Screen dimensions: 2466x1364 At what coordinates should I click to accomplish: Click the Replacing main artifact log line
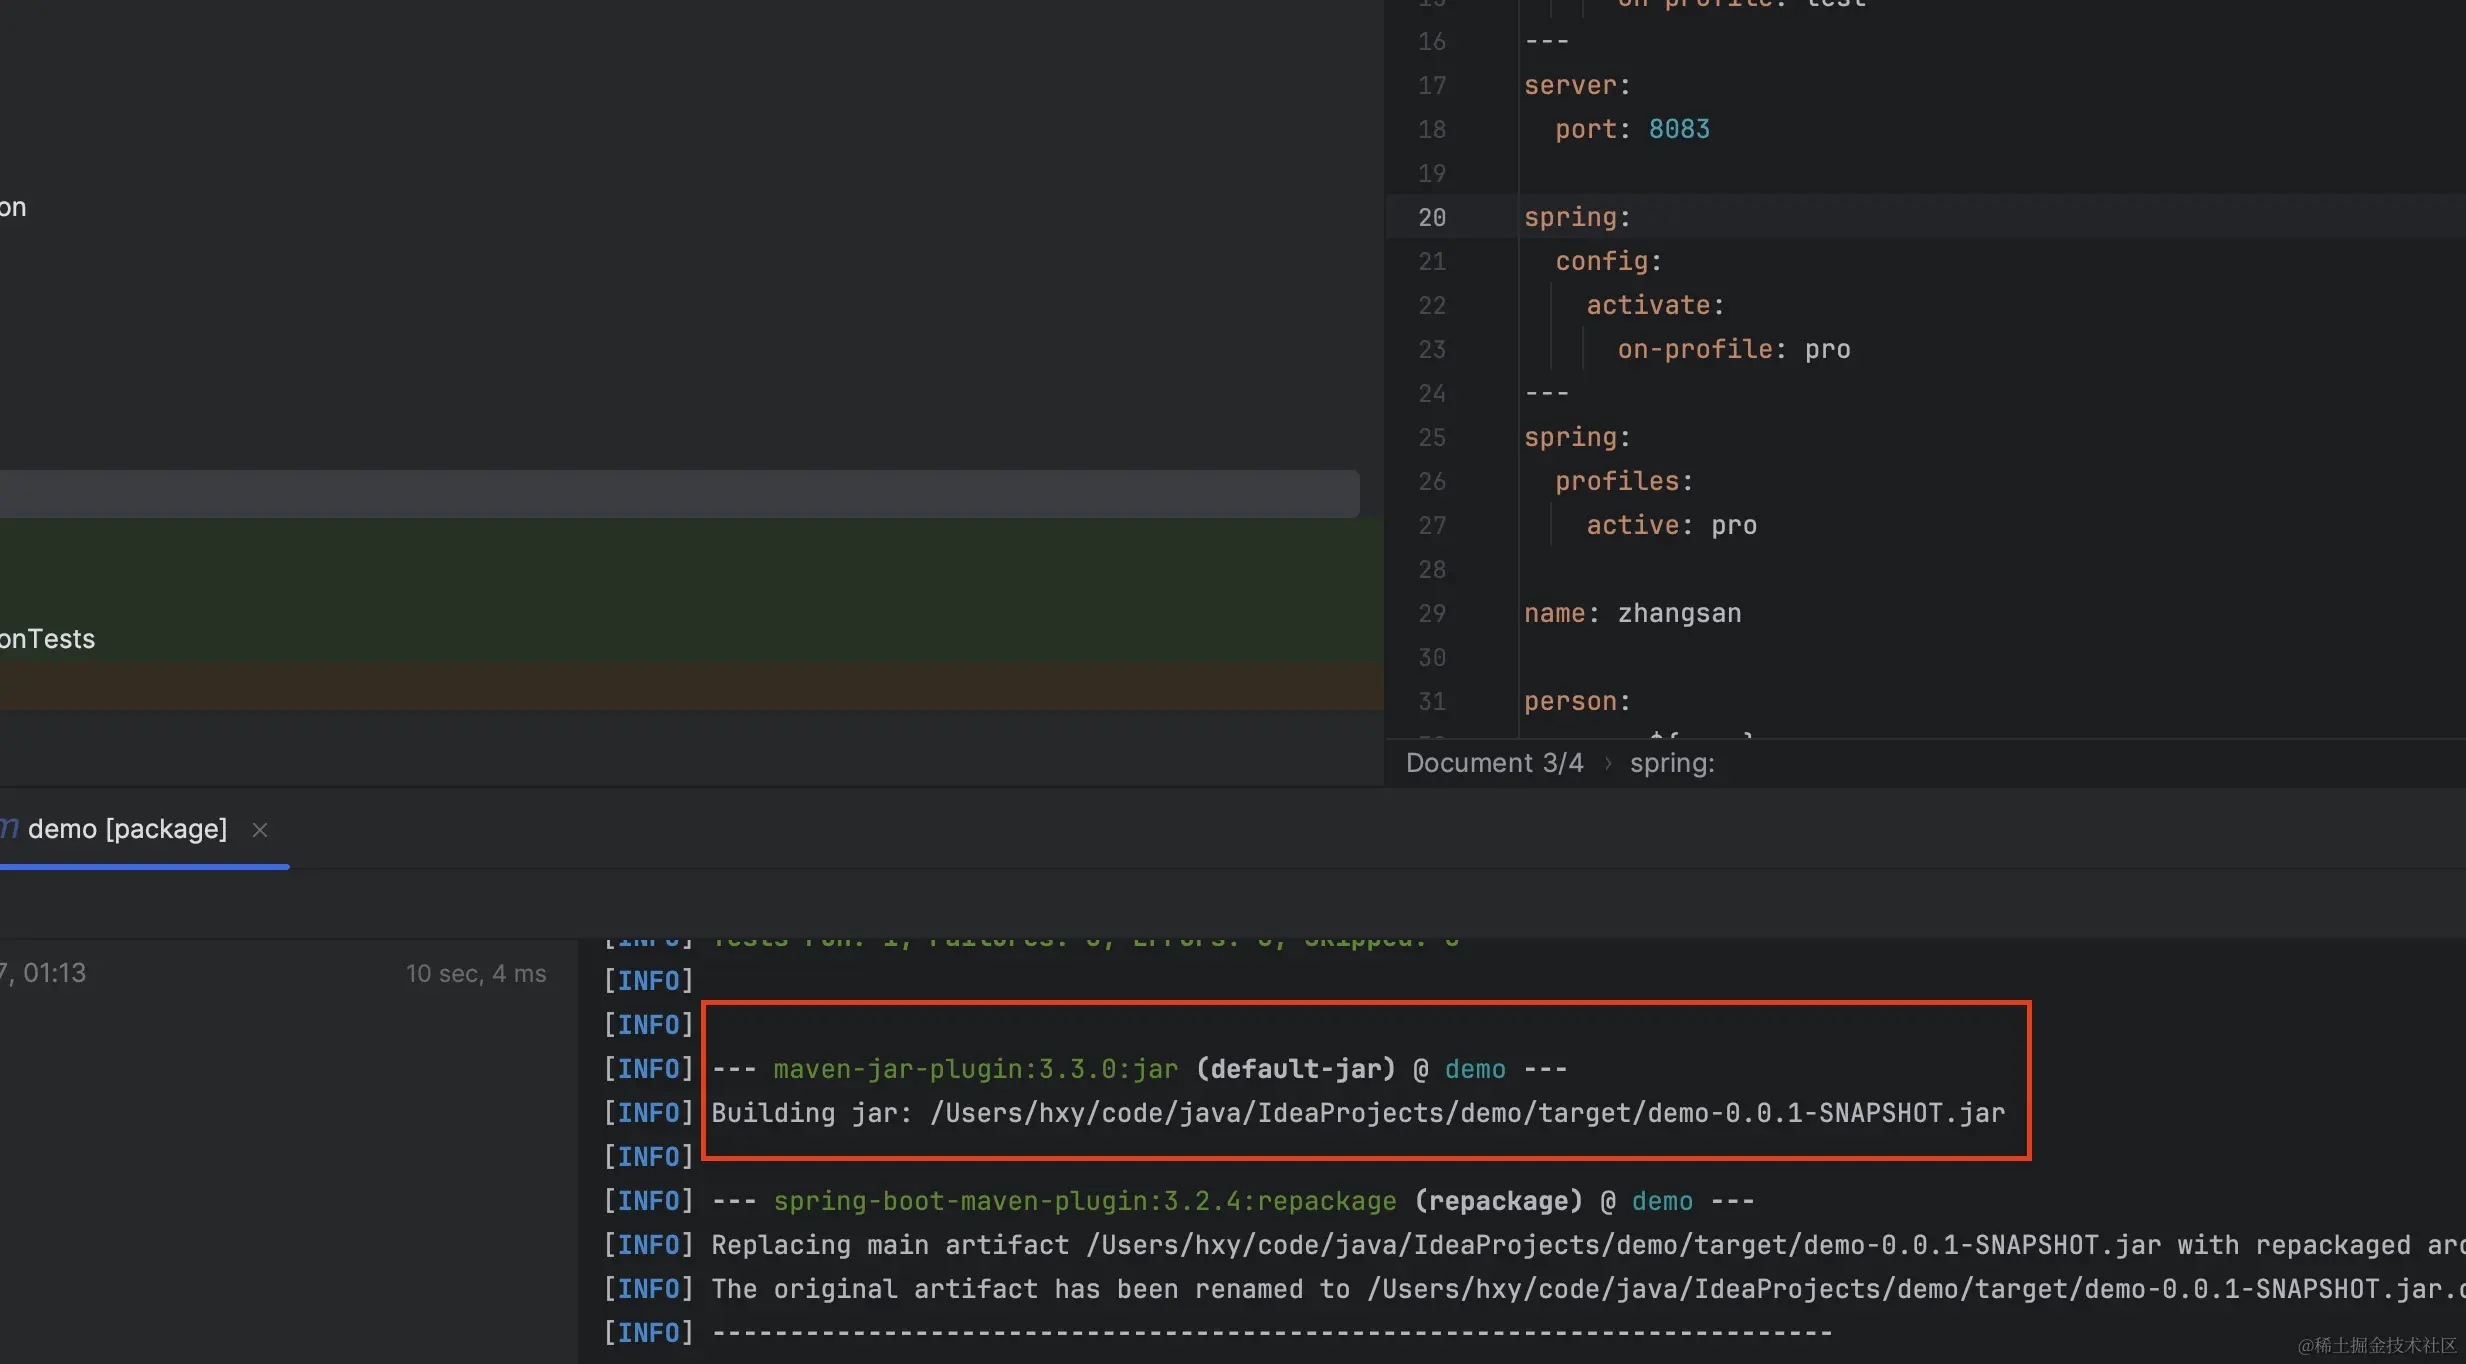pos(1588,1245)
